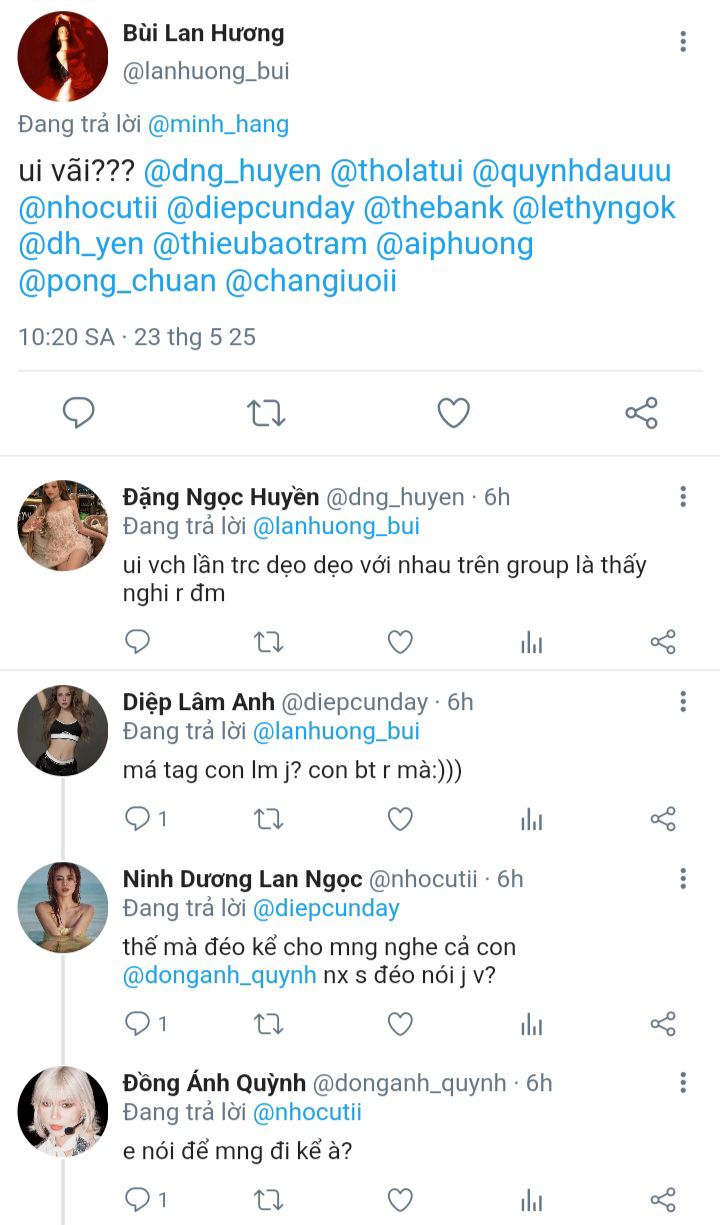View analytics for Diệp Lâm Anh's reply

pyautogui.click(x=532, y=820)
